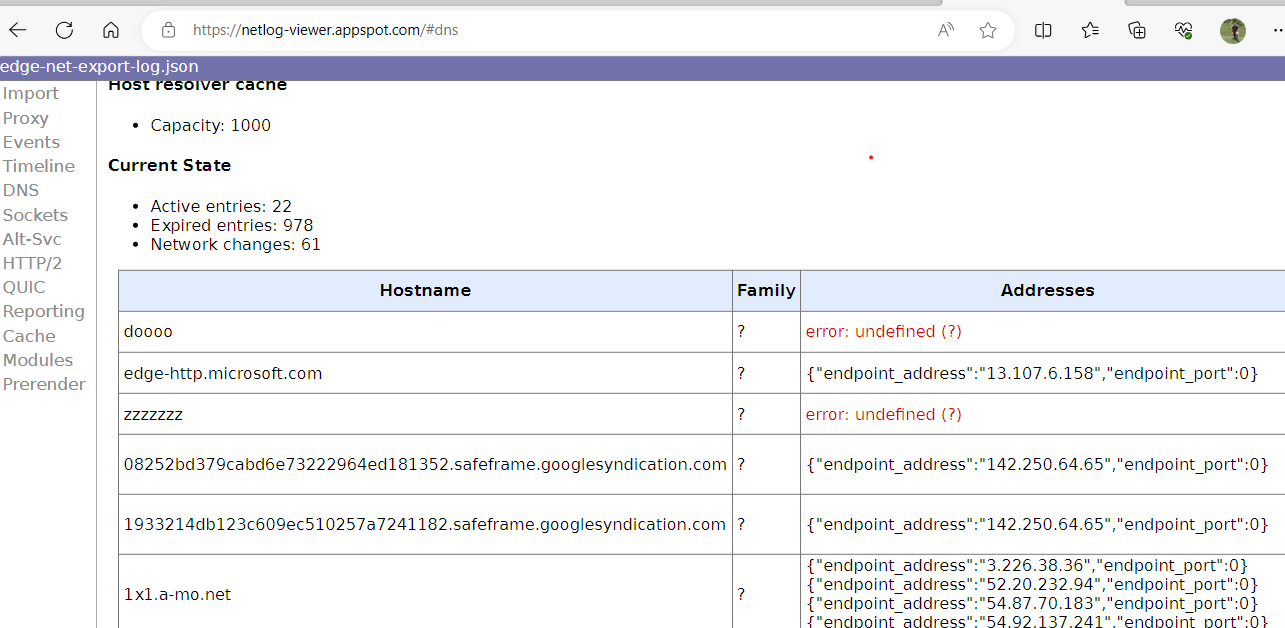Viewport: 1285px width, 628px height.
Task: Click the Family cell for 1x1.a-mo.net
Action: (766, 594)
